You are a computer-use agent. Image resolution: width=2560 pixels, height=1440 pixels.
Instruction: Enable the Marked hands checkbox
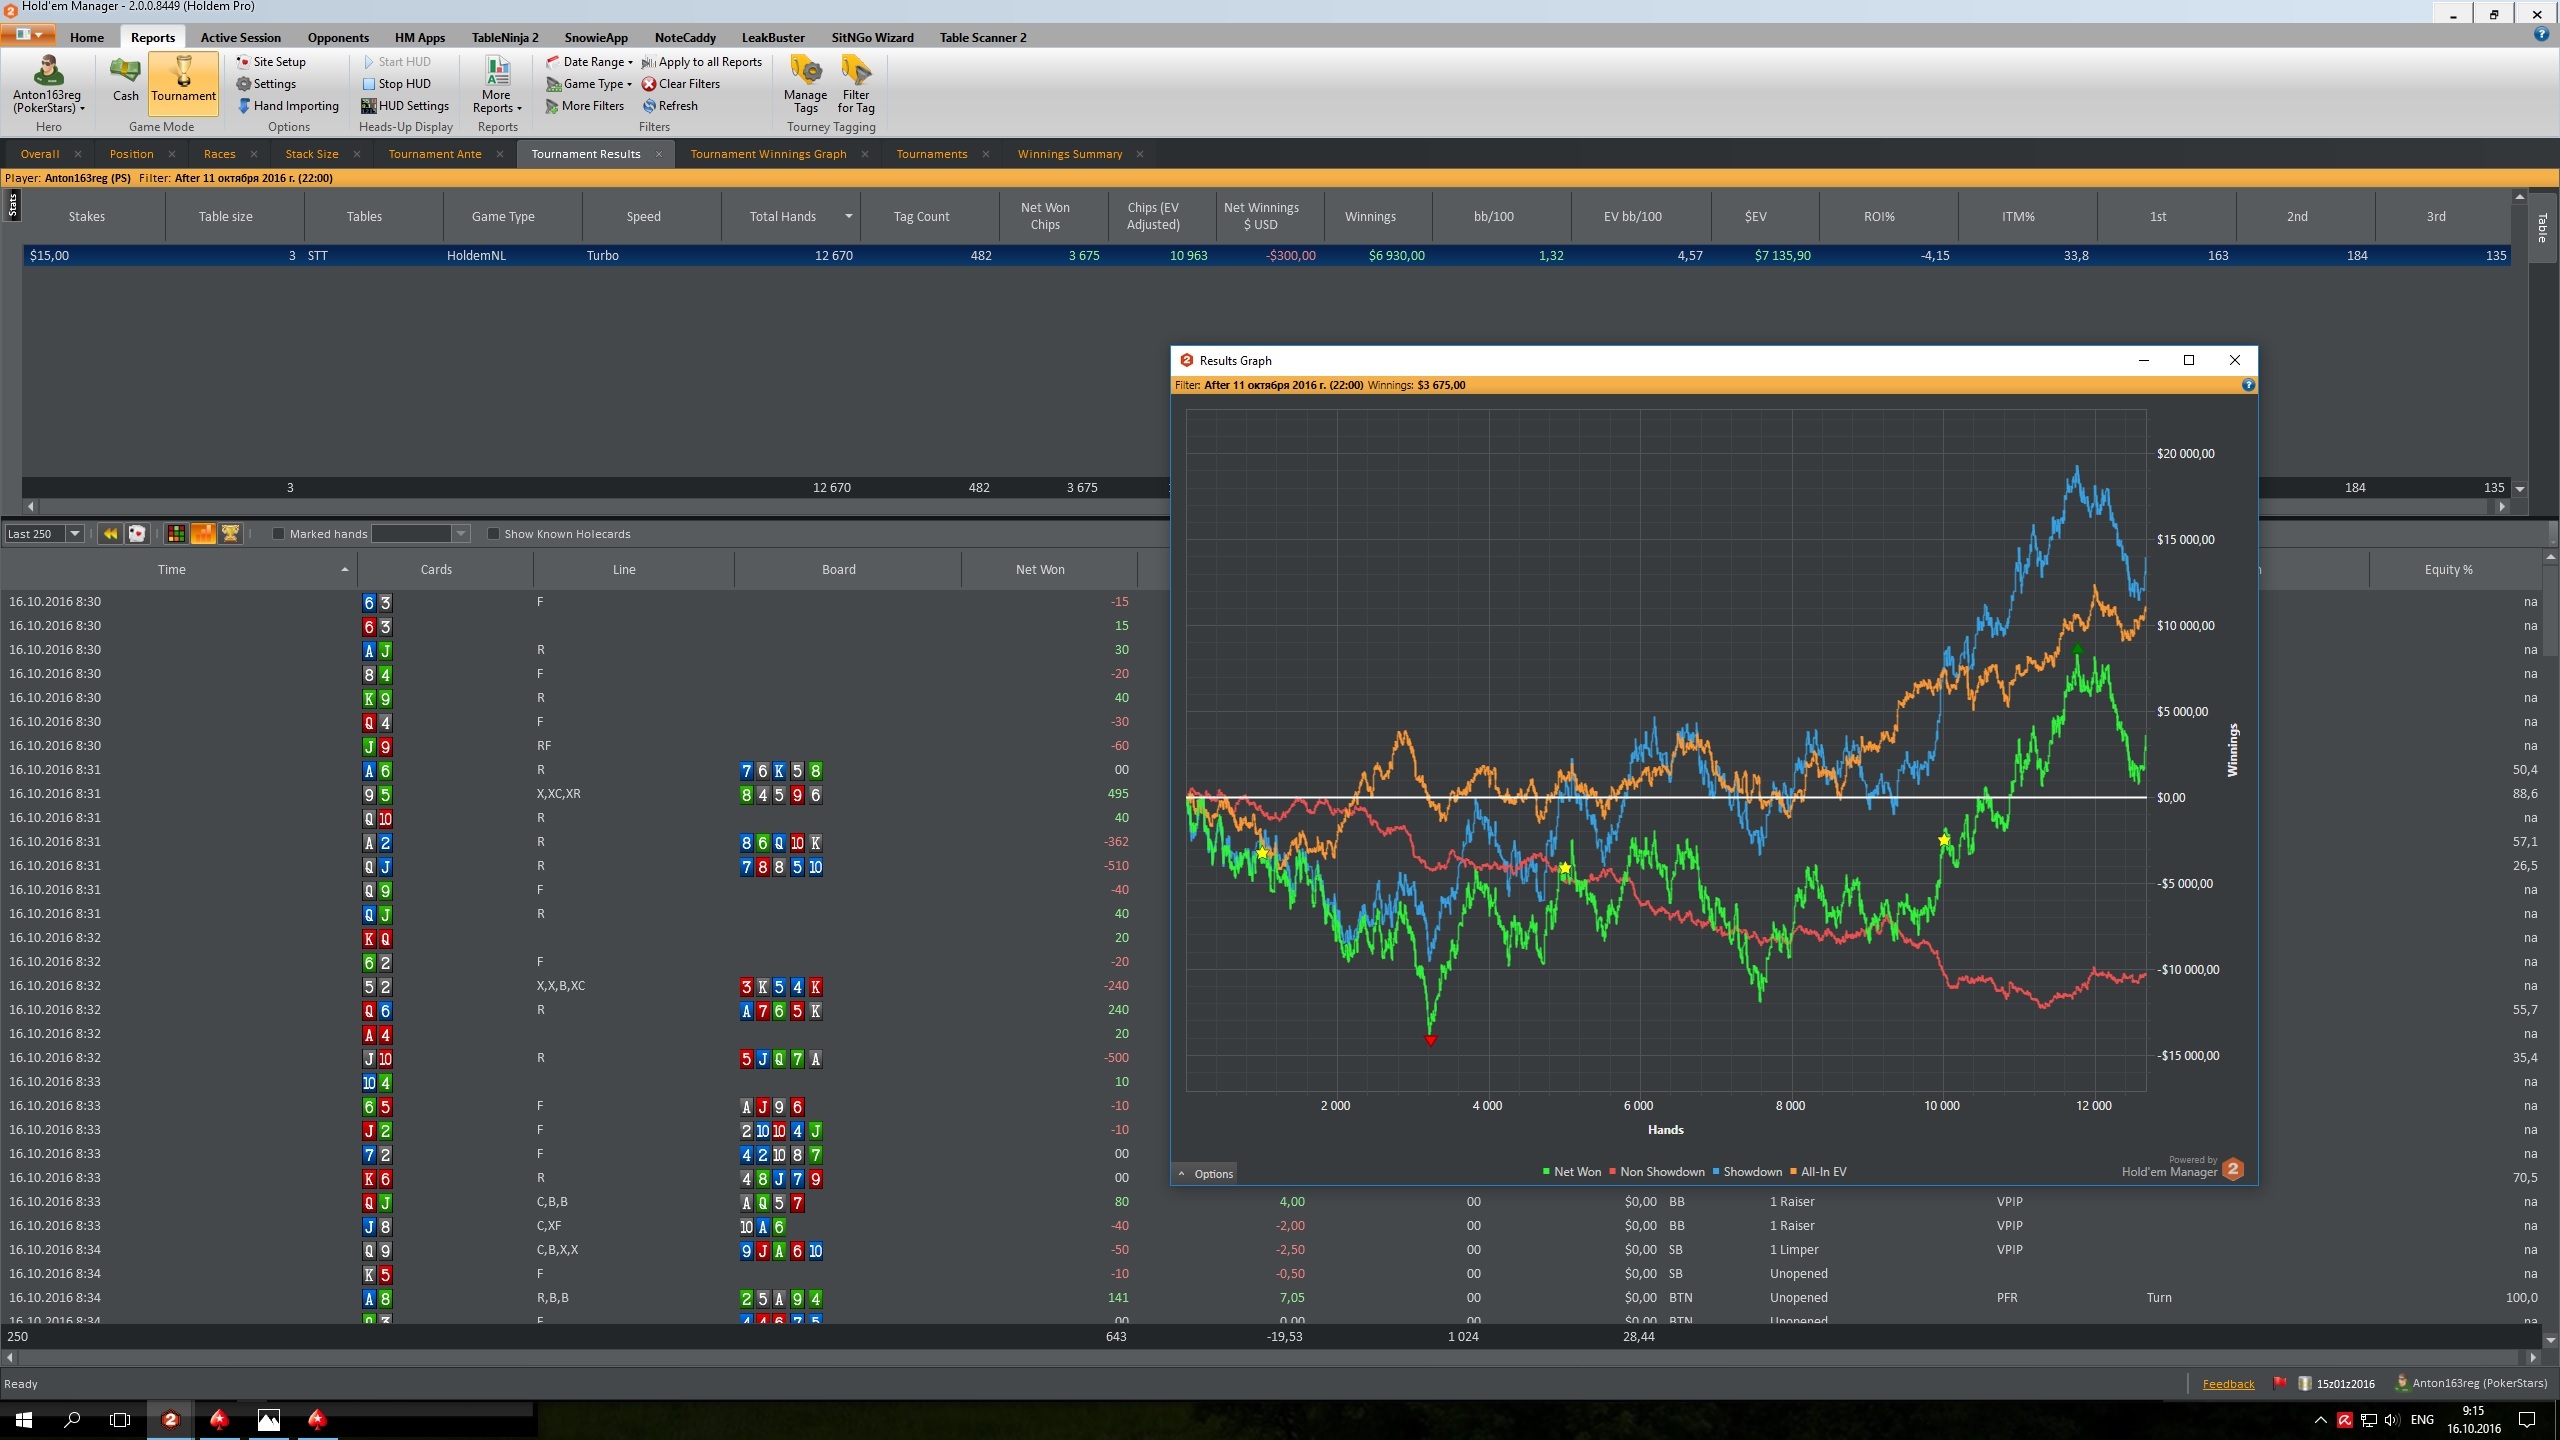click(x=279, y=534)
